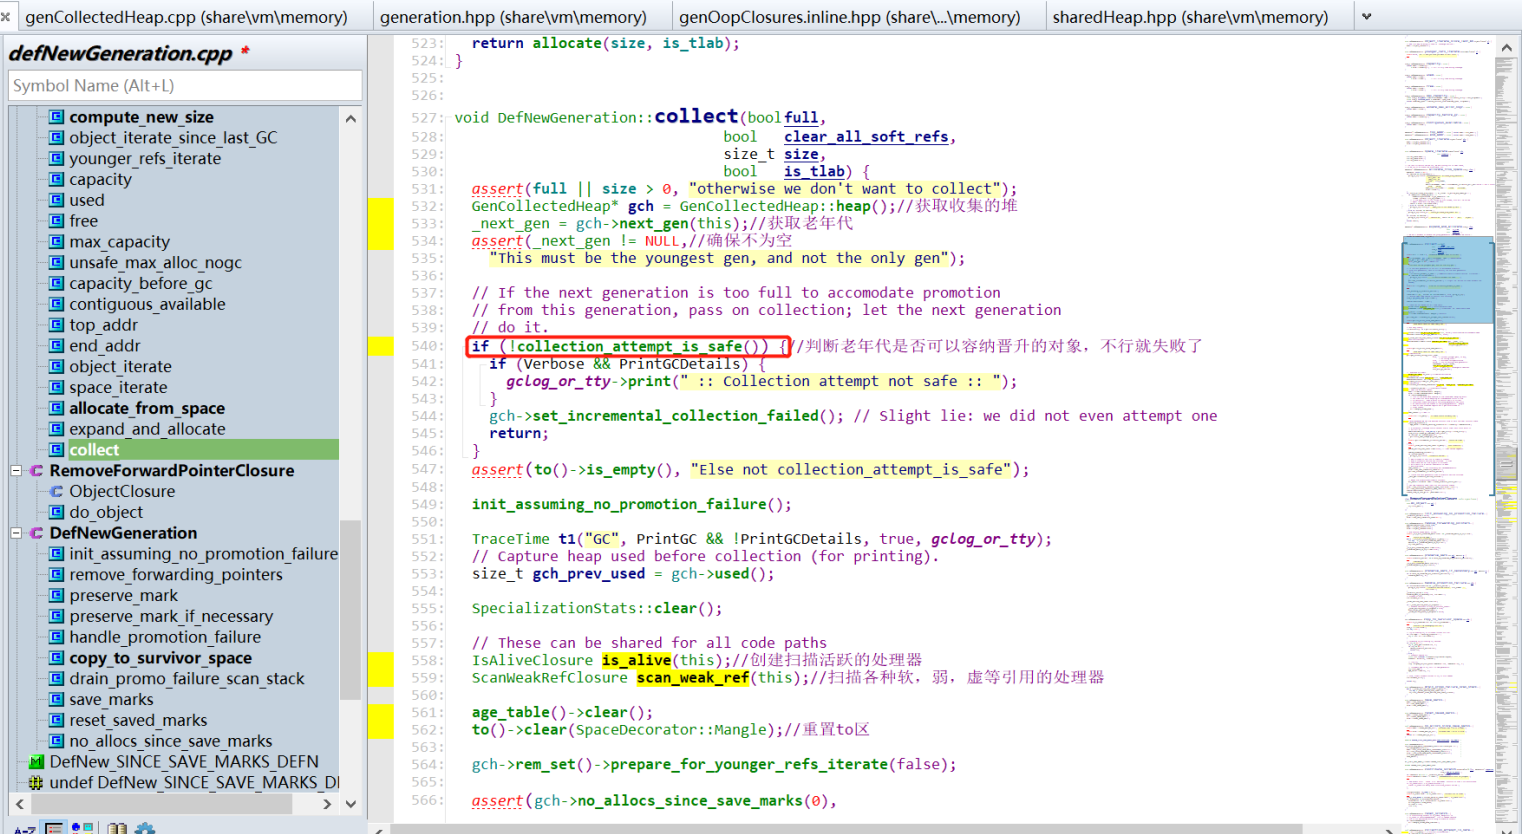The height and width of the screenshot is (834, 1523).
Task: Click the function icon beside space_iterate
Action: coord(57,387)
